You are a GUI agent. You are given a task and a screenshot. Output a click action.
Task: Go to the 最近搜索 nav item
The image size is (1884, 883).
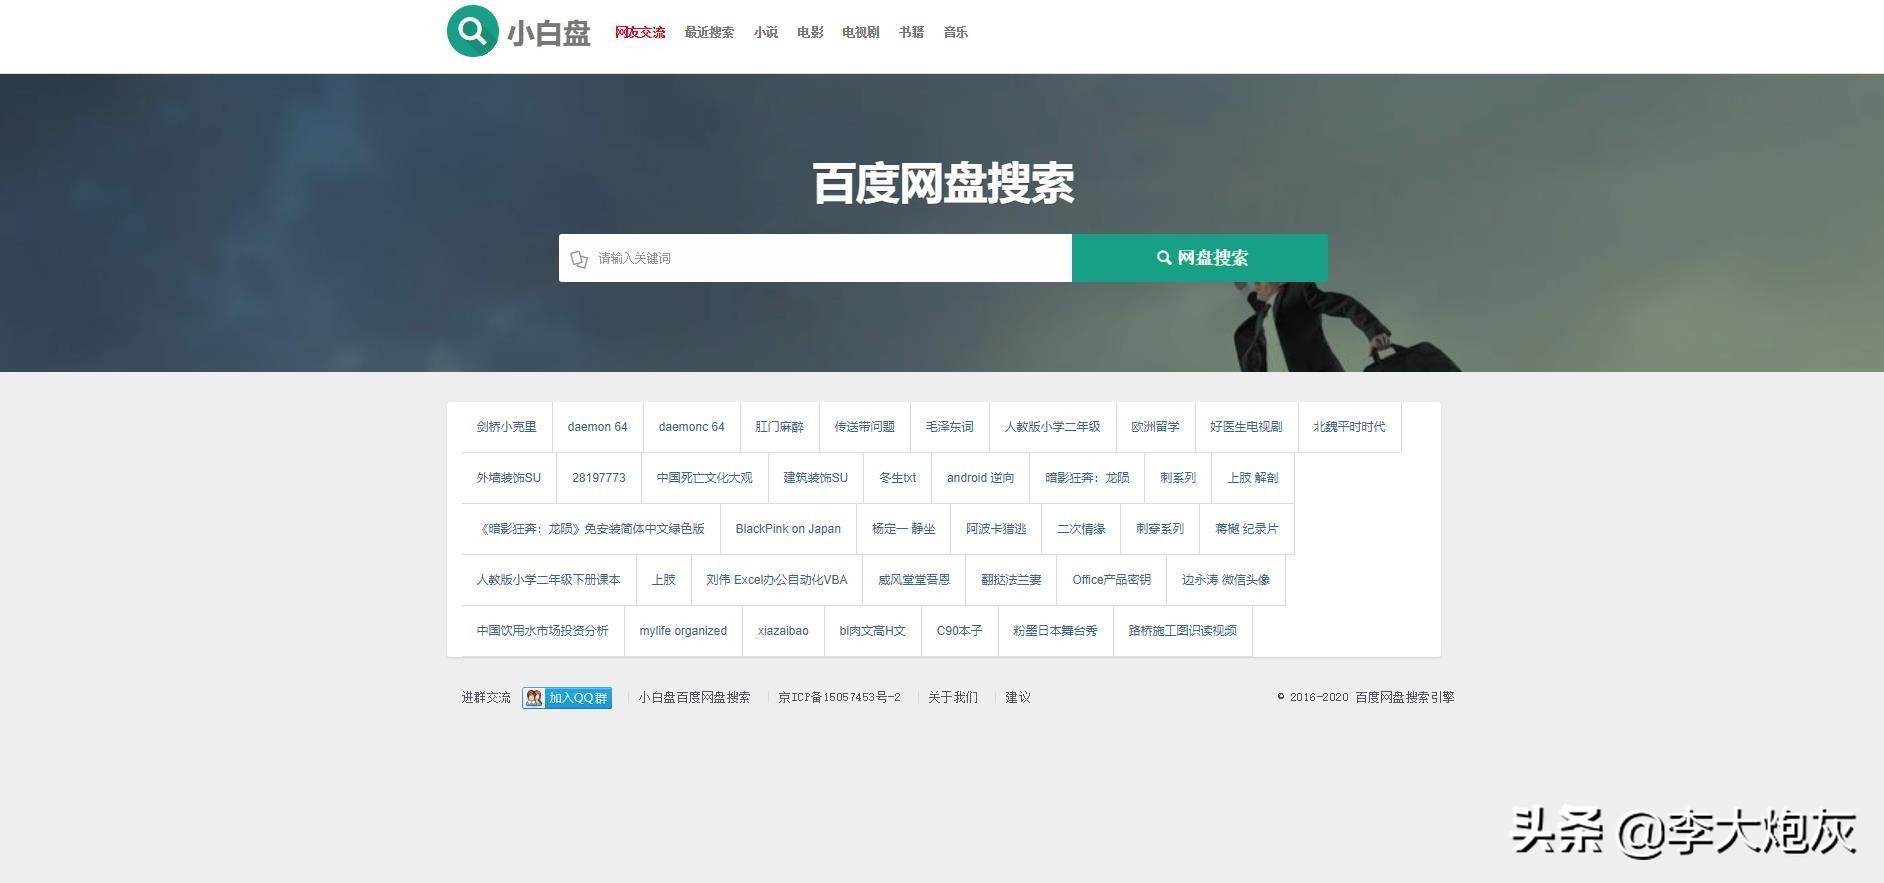pos(709,32)
